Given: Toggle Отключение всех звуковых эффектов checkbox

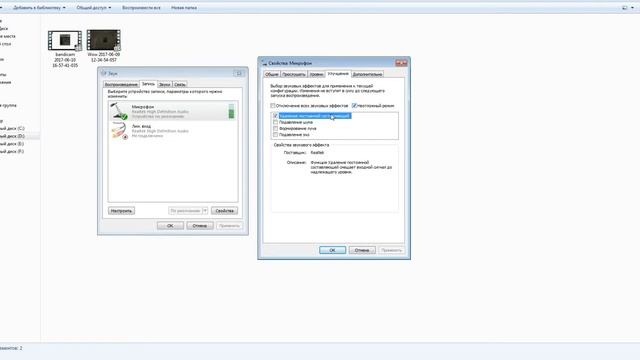Looking at the screenshot, I should [273, 106].
